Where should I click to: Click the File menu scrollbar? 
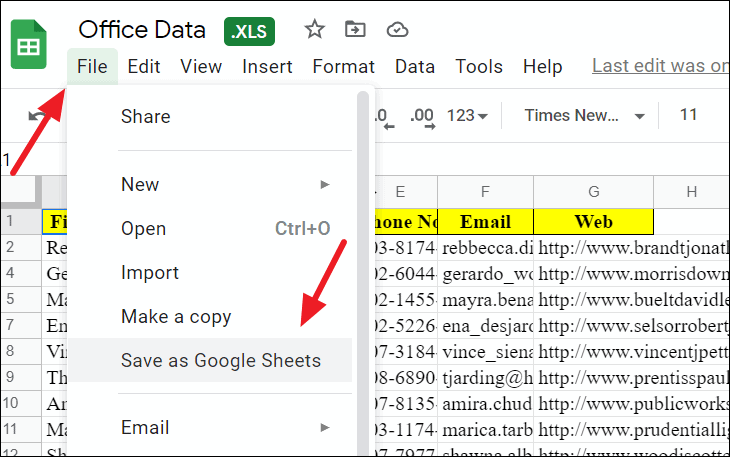[x=363, y=272]
